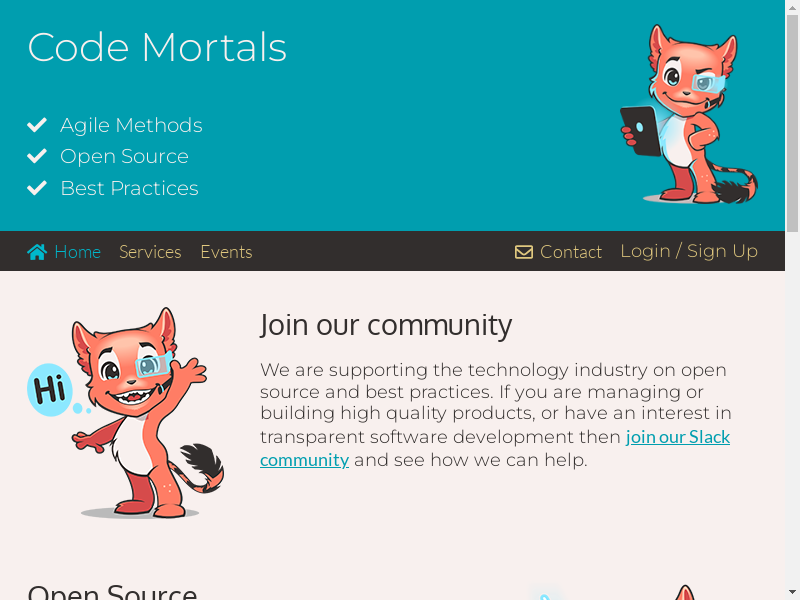The height and width of the screenshot is (600, 800).
Task: Open Login / Sign Up
Action: (689, 251)
